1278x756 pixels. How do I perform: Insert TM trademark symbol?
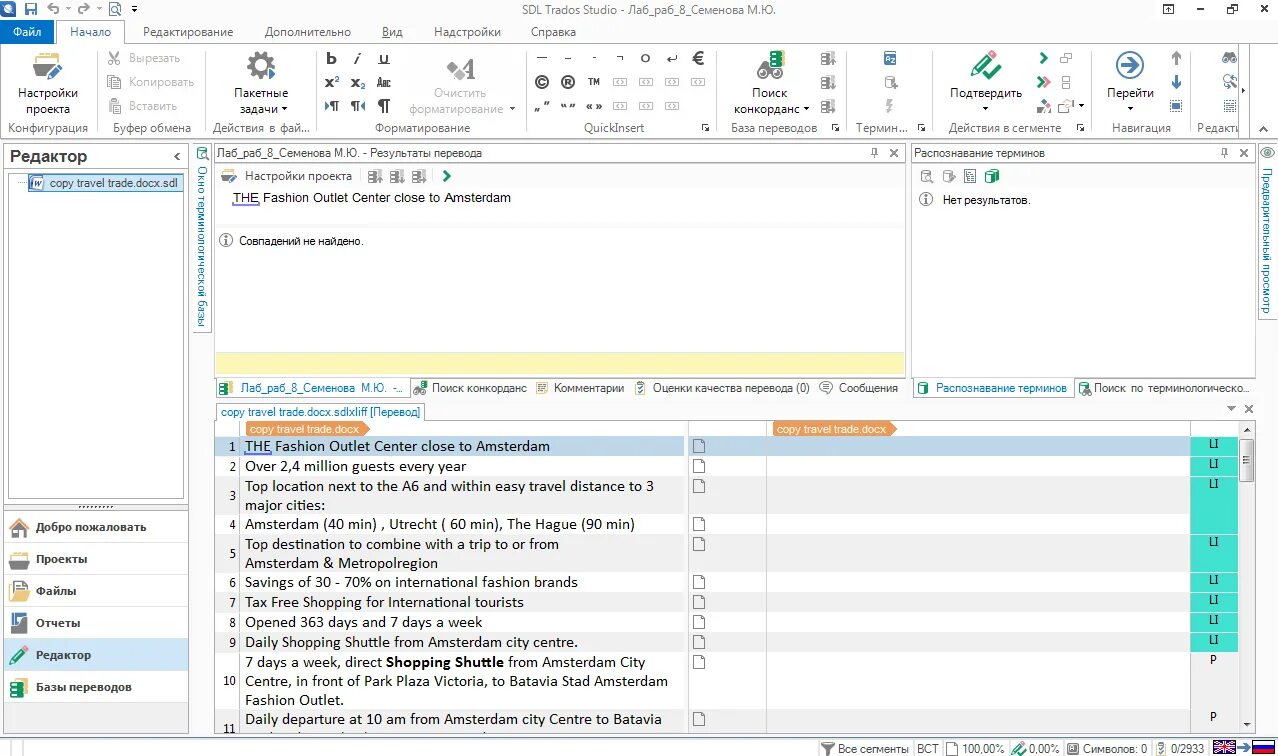coord(594,82)
